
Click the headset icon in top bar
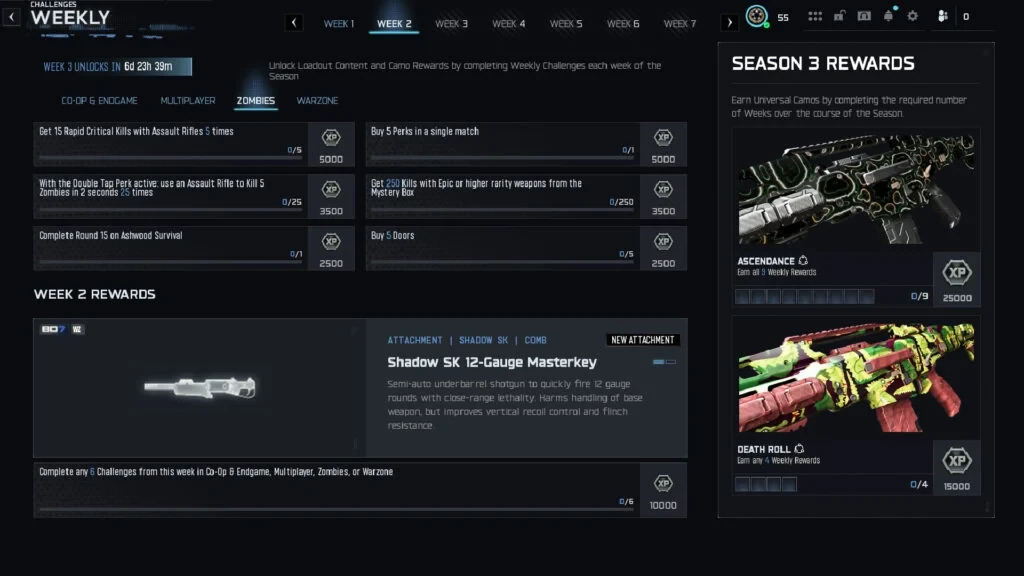(x=864, y=17)
